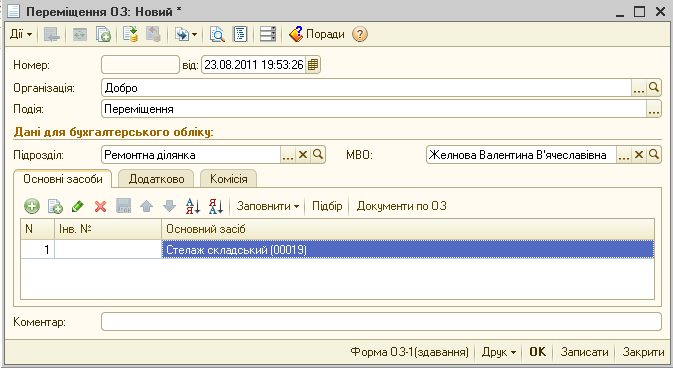Click into the Коментар field
Viewport: 673px width, 368px height.
click(381, 322)
